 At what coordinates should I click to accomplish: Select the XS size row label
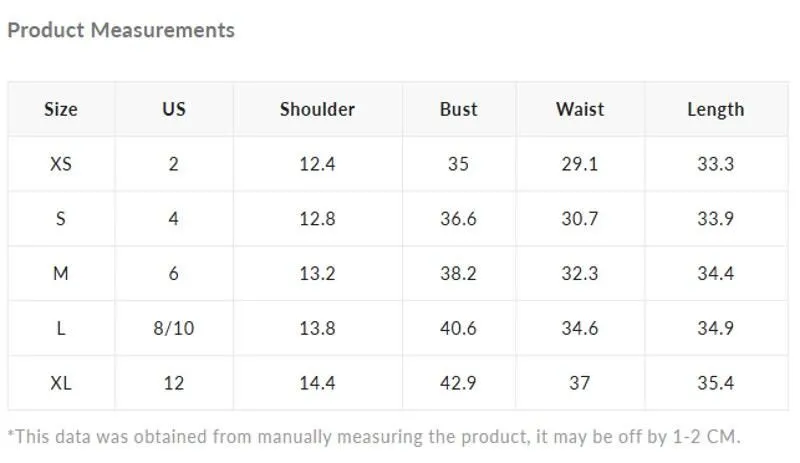(x=61, y=164)
